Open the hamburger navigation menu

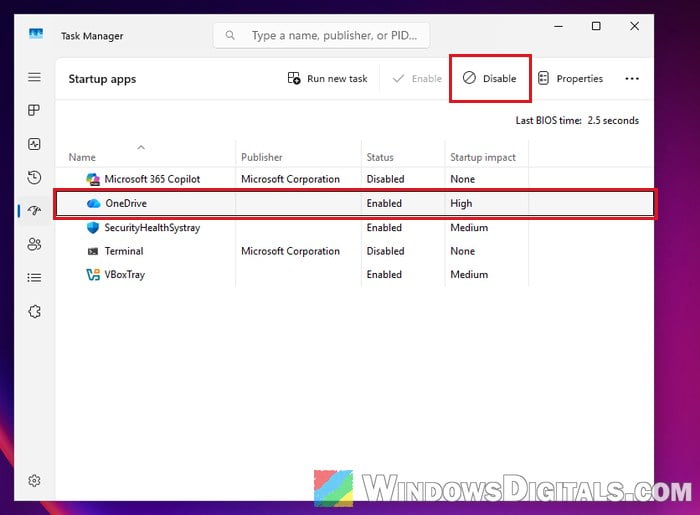click(x=34, y=77)
